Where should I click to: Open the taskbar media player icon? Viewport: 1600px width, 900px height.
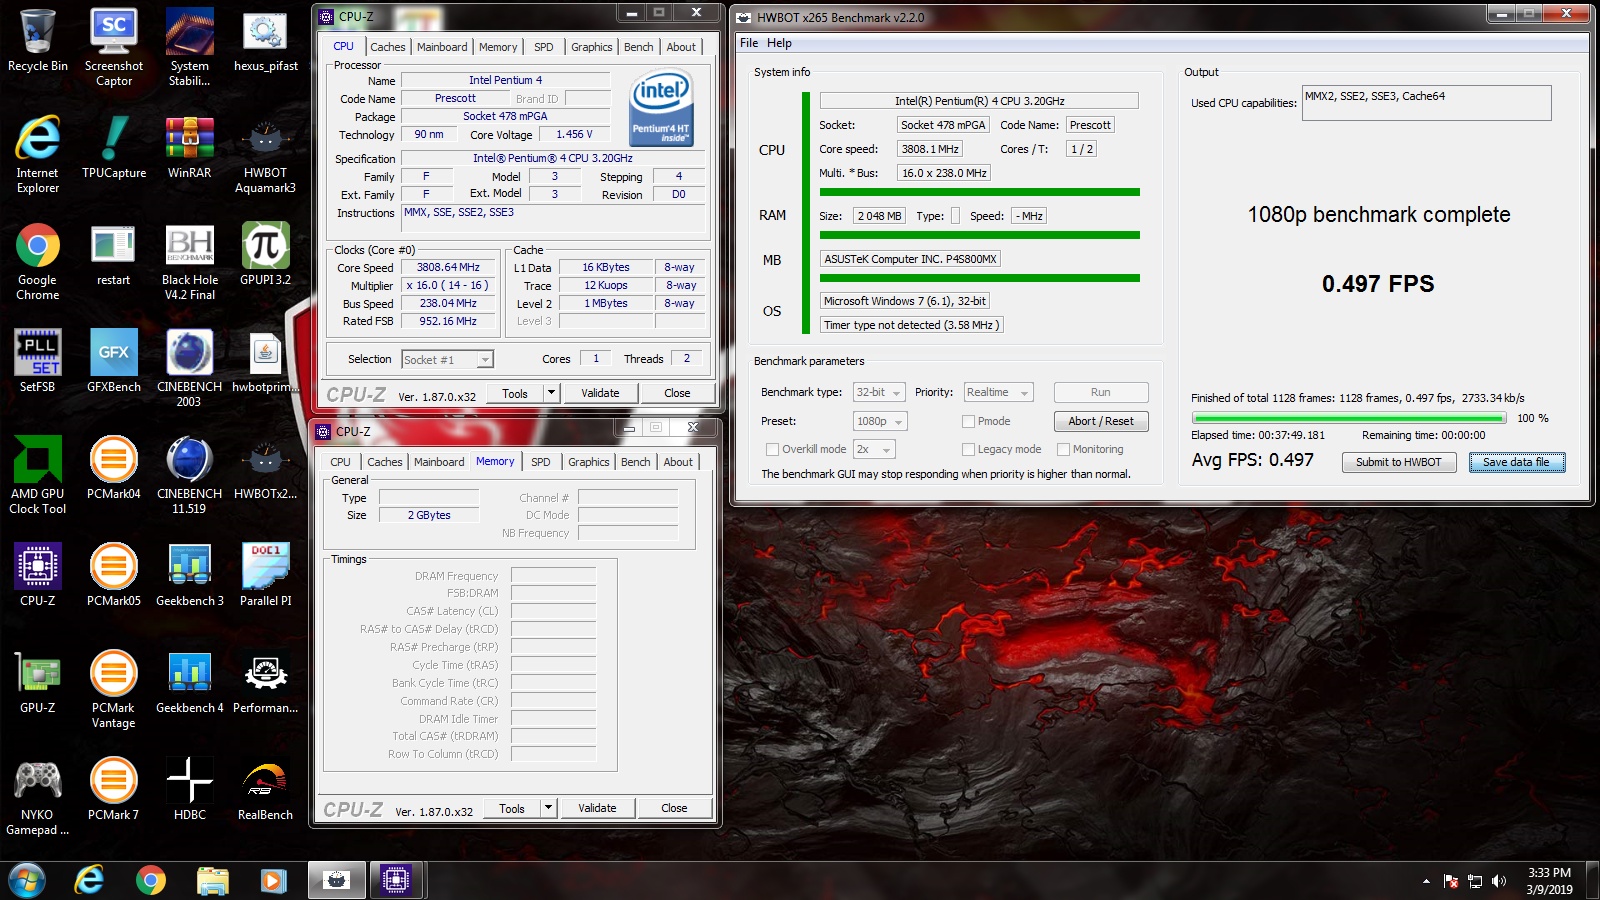(x=273, y=880)
